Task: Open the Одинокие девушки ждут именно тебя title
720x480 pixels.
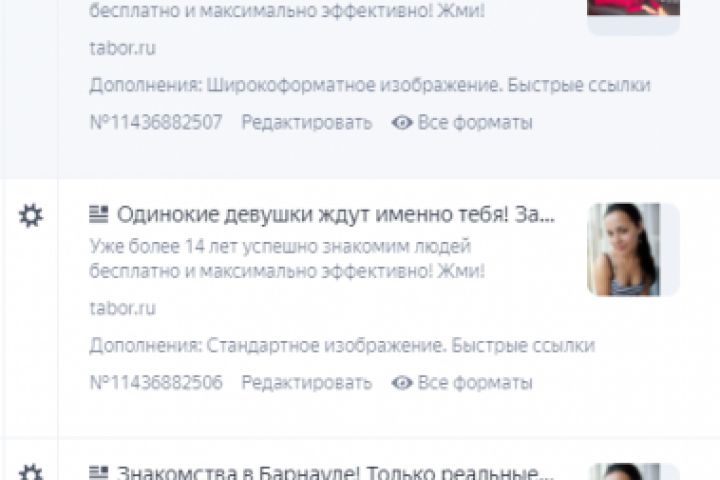Action: pos(336,215)
